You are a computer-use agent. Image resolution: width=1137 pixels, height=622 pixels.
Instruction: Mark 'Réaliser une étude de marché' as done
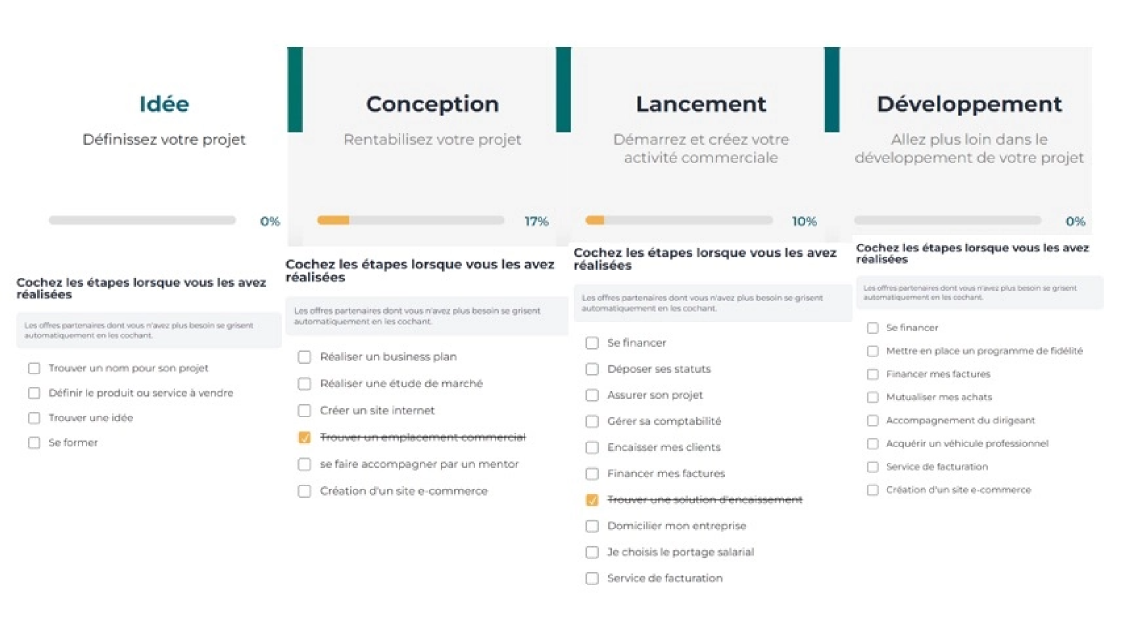tap(305, 384)
